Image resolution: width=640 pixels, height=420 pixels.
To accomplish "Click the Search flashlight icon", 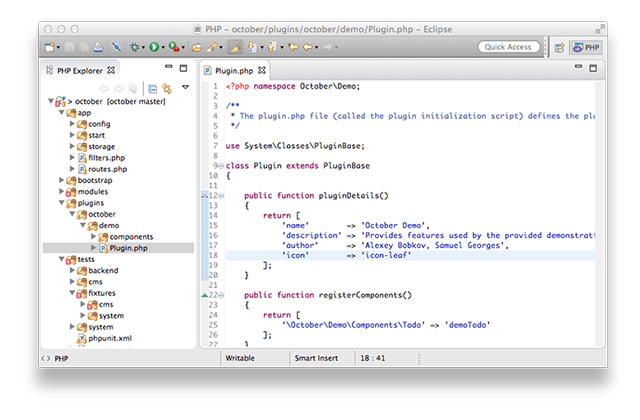I will (212, 47).
